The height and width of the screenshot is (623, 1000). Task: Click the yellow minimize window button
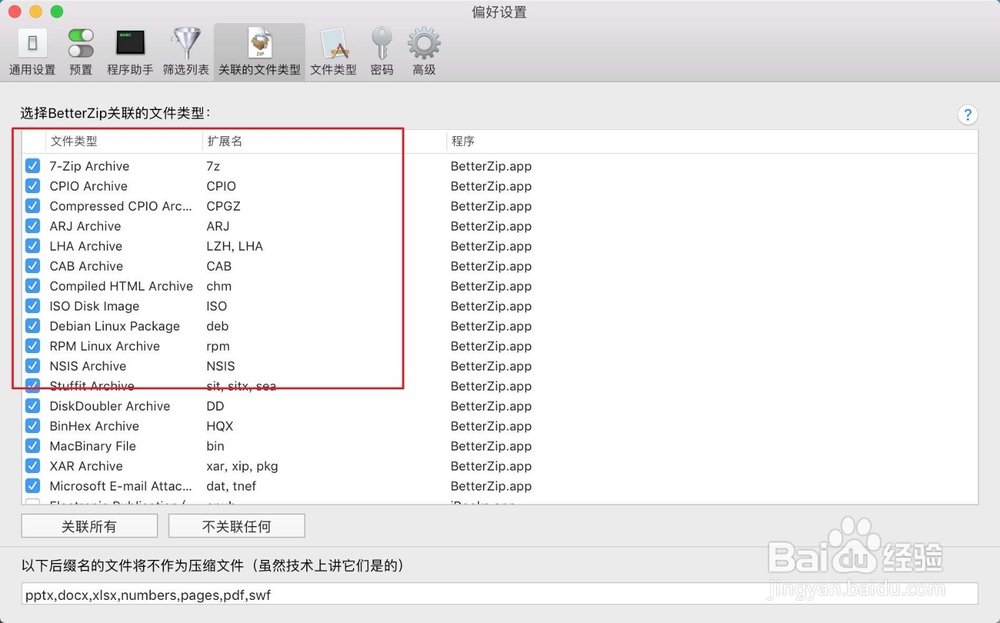[36, 11]
